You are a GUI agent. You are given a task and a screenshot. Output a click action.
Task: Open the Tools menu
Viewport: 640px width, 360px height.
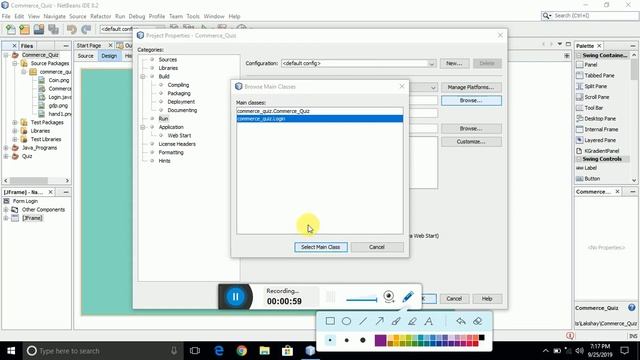pyautogui.click(x=193, y=16)
